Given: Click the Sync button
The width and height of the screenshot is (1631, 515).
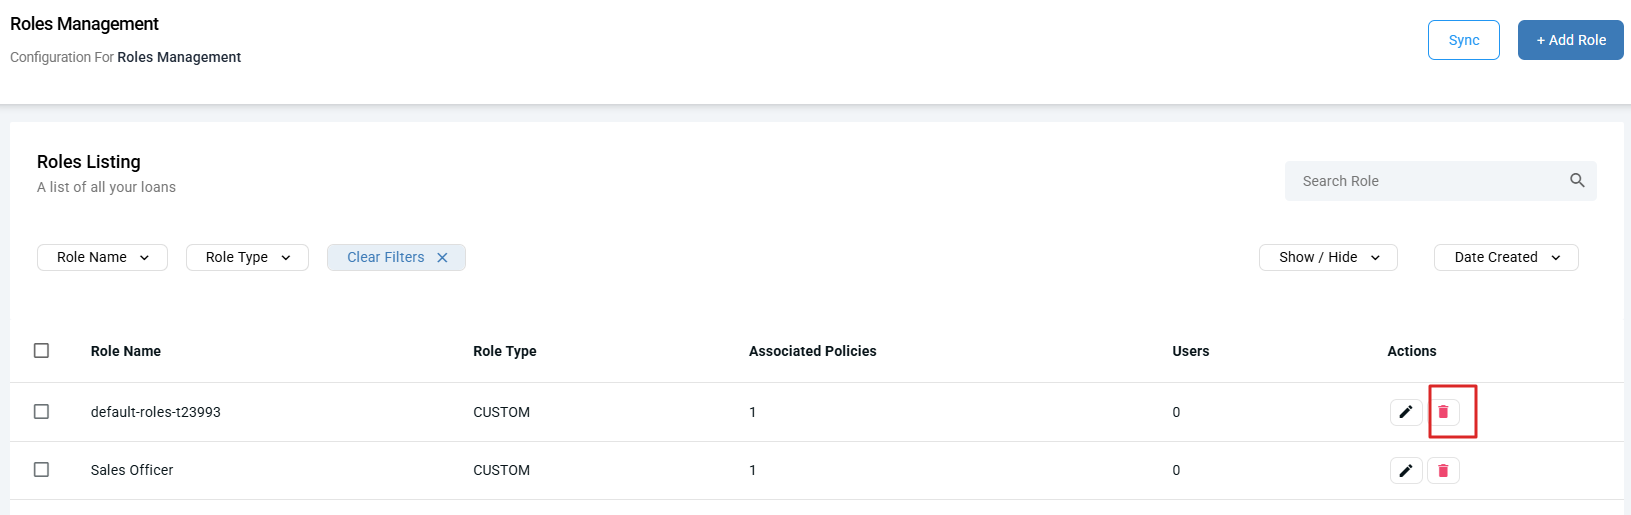Looking at the screenshot, I should click(x=1463, y=40).
